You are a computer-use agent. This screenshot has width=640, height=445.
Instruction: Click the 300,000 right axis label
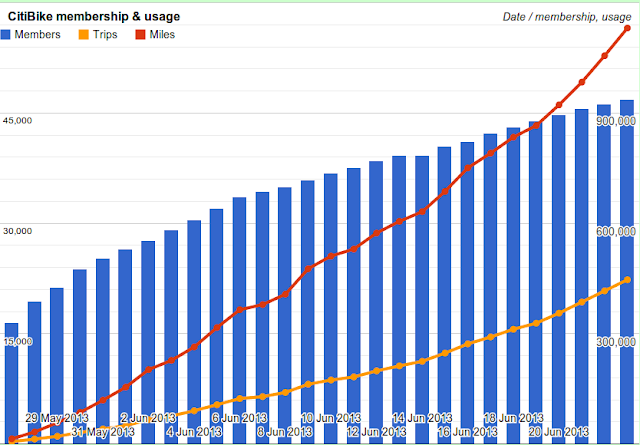(x=616, y=342)
